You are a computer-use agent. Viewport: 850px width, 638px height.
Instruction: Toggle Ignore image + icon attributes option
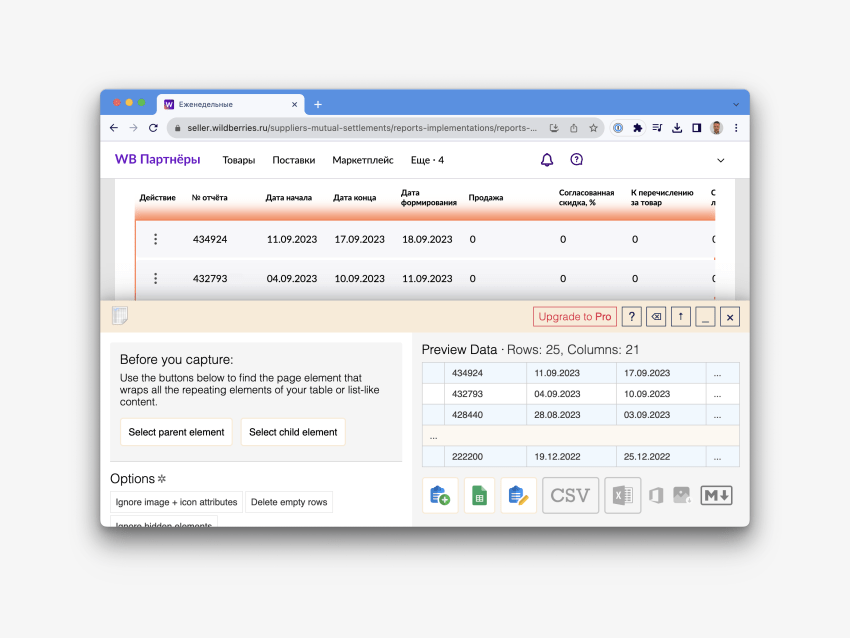coord(176,502)
